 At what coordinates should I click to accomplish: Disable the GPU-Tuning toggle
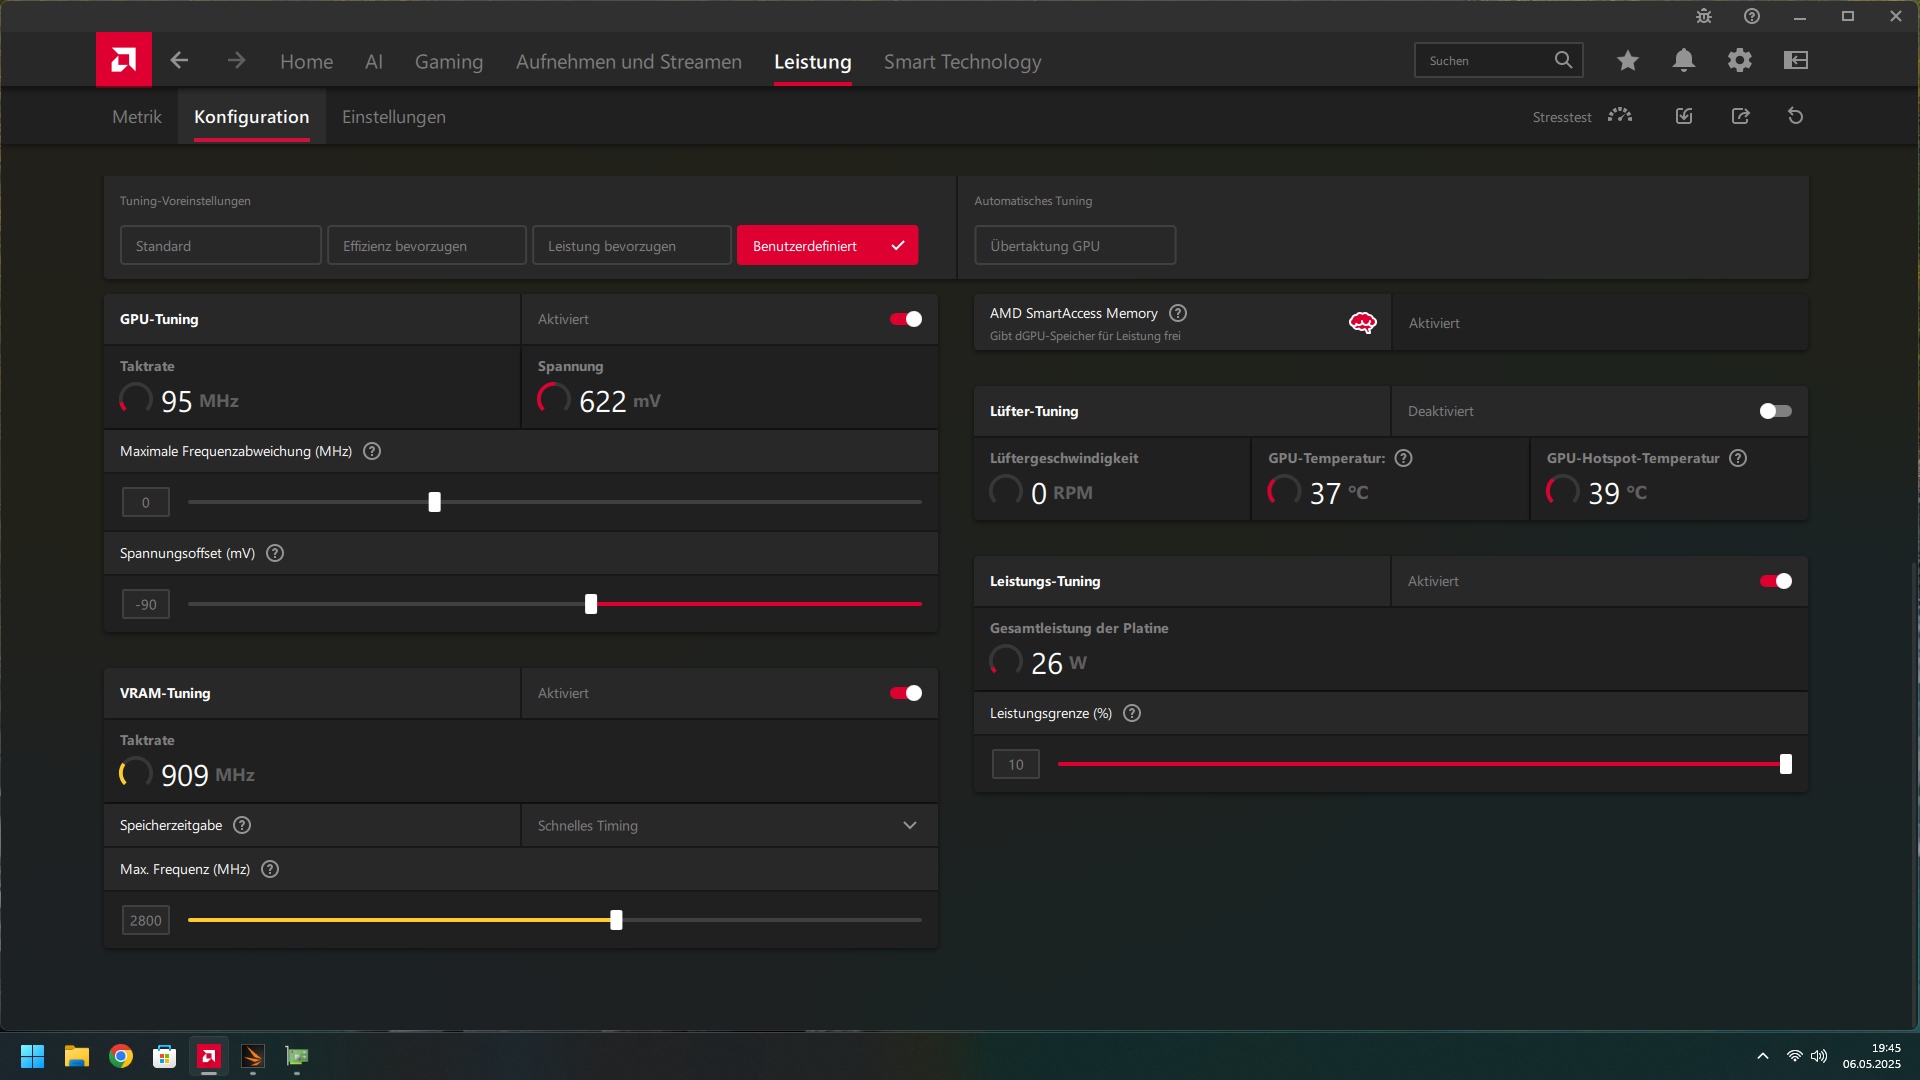click(x=906, y=319)
